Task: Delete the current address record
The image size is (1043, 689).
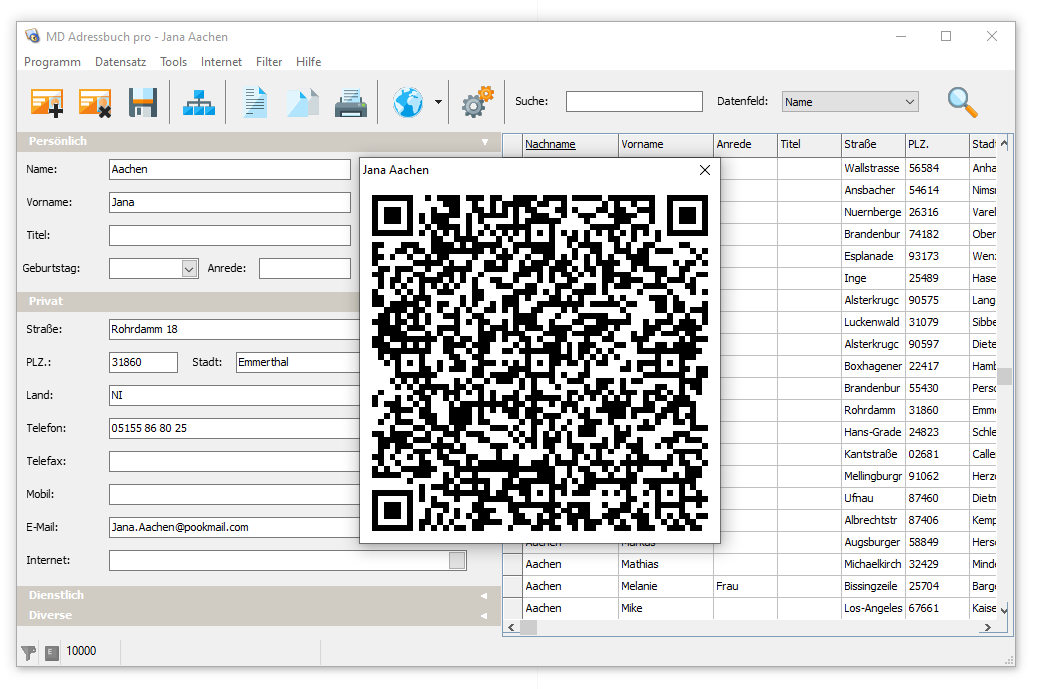Action: tap(95, 101)
